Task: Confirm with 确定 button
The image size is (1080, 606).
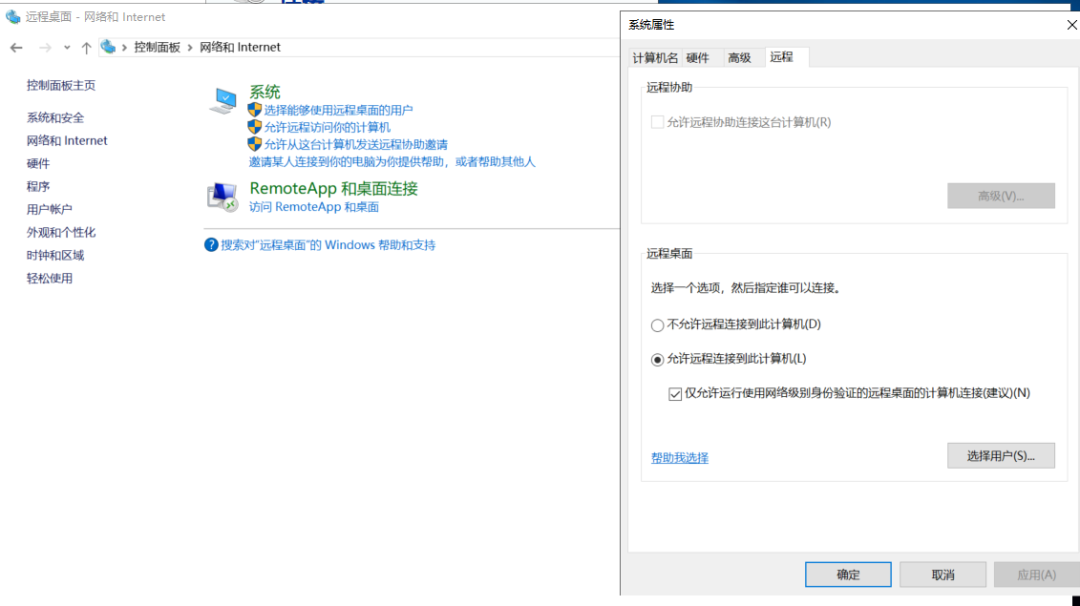Action: click(x=848, y=574)
